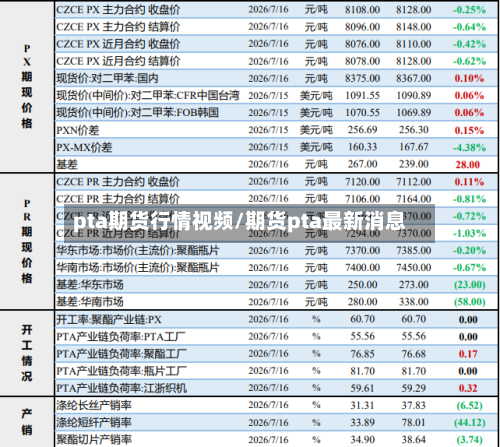Click '现货价(中间价):对二甲苯:FOB韩国' label

(x=137, y=113)
